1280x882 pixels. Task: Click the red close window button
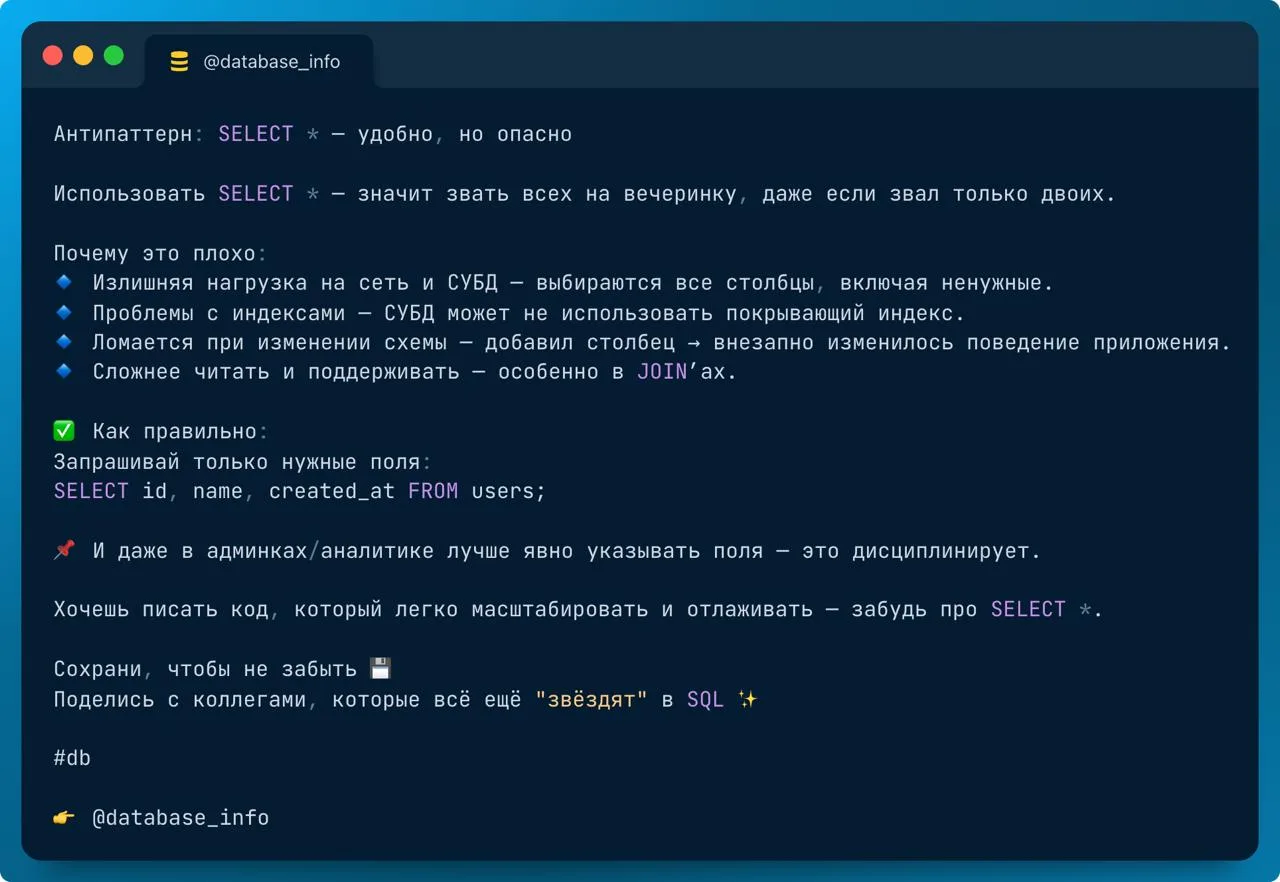(53, 56)
